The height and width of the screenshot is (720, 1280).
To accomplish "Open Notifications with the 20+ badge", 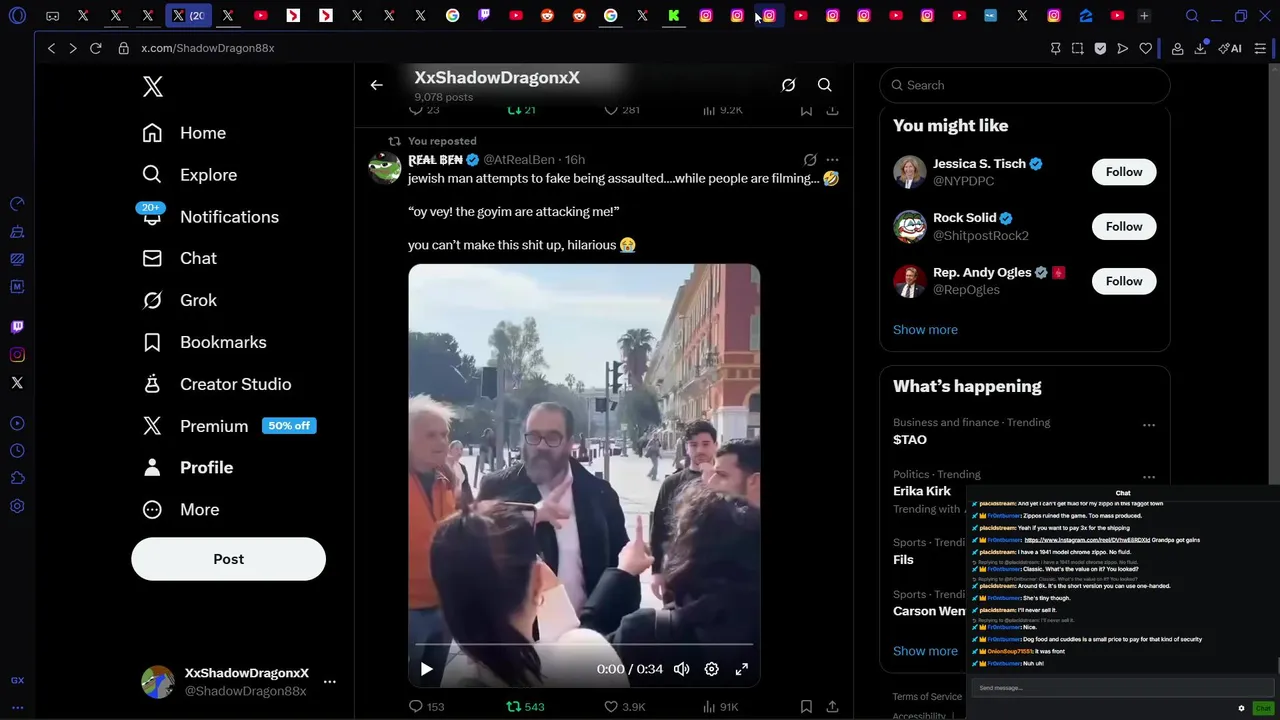I will (x=211, y=217).
